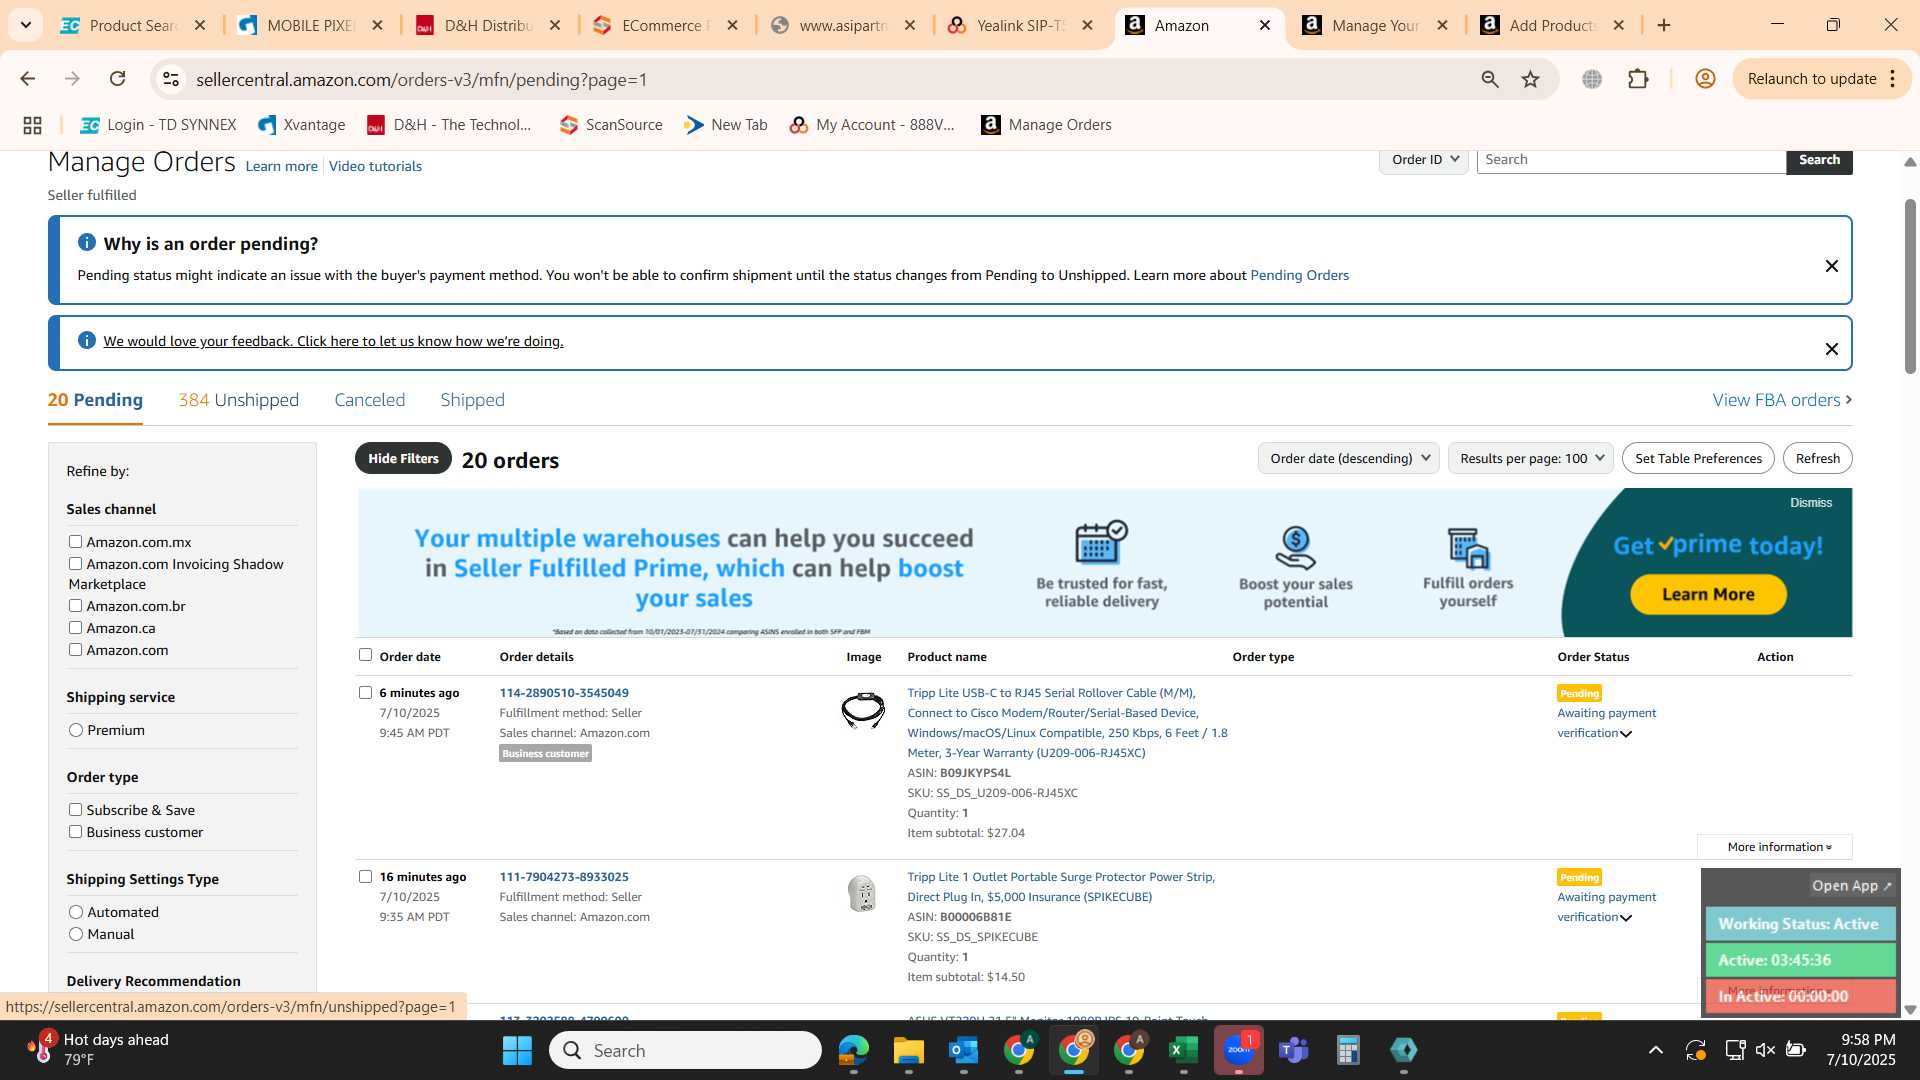Switch to the 20 Pending tab
This screenshot has width=1920, height=1080.
(95, 400)
